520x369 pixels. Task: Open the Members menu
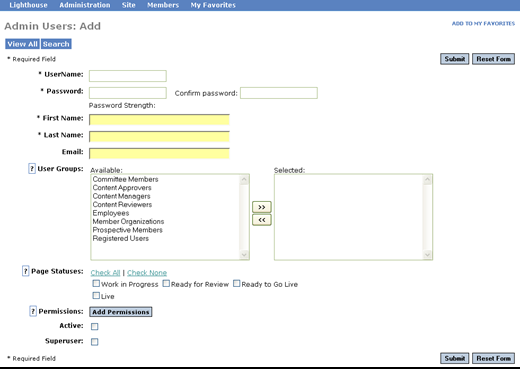(x=163, y=5)
